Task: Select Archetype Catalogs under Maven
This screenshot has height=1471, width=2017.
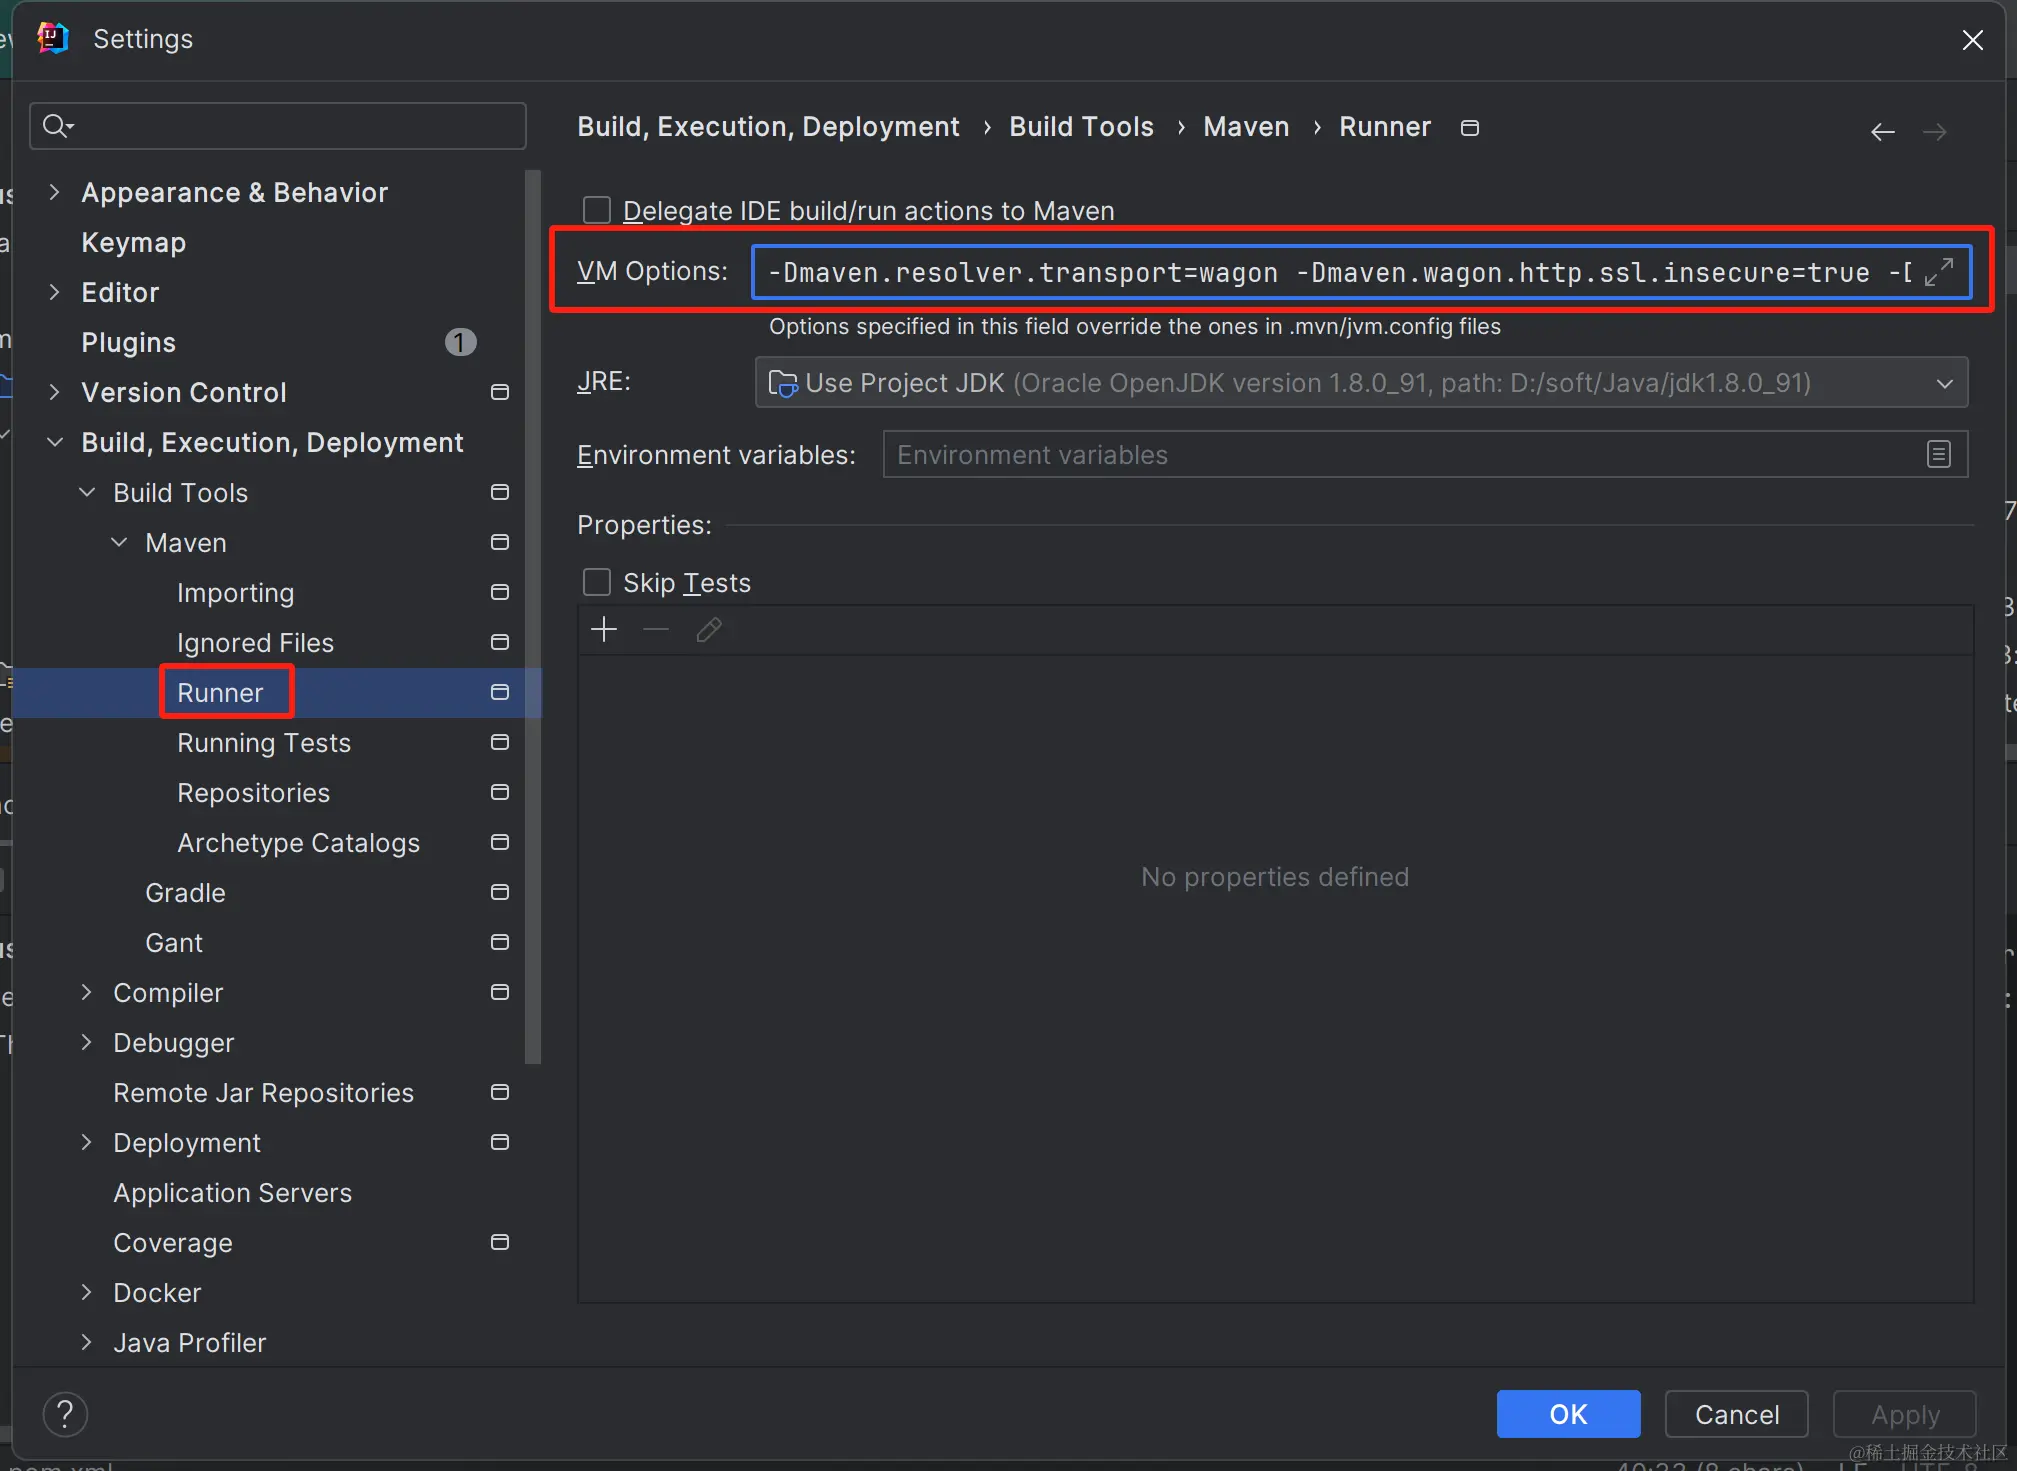Action: pos(298,842)
